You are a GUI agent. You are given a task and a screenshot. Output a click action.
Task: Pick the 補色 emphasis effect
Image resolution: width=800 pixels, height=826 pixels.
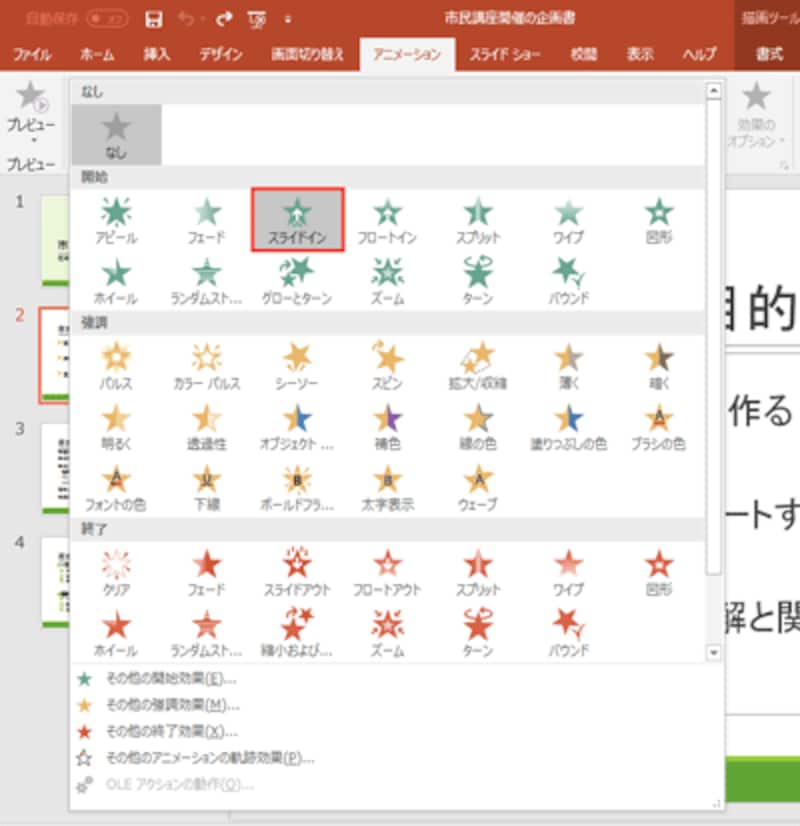(388, 427)
